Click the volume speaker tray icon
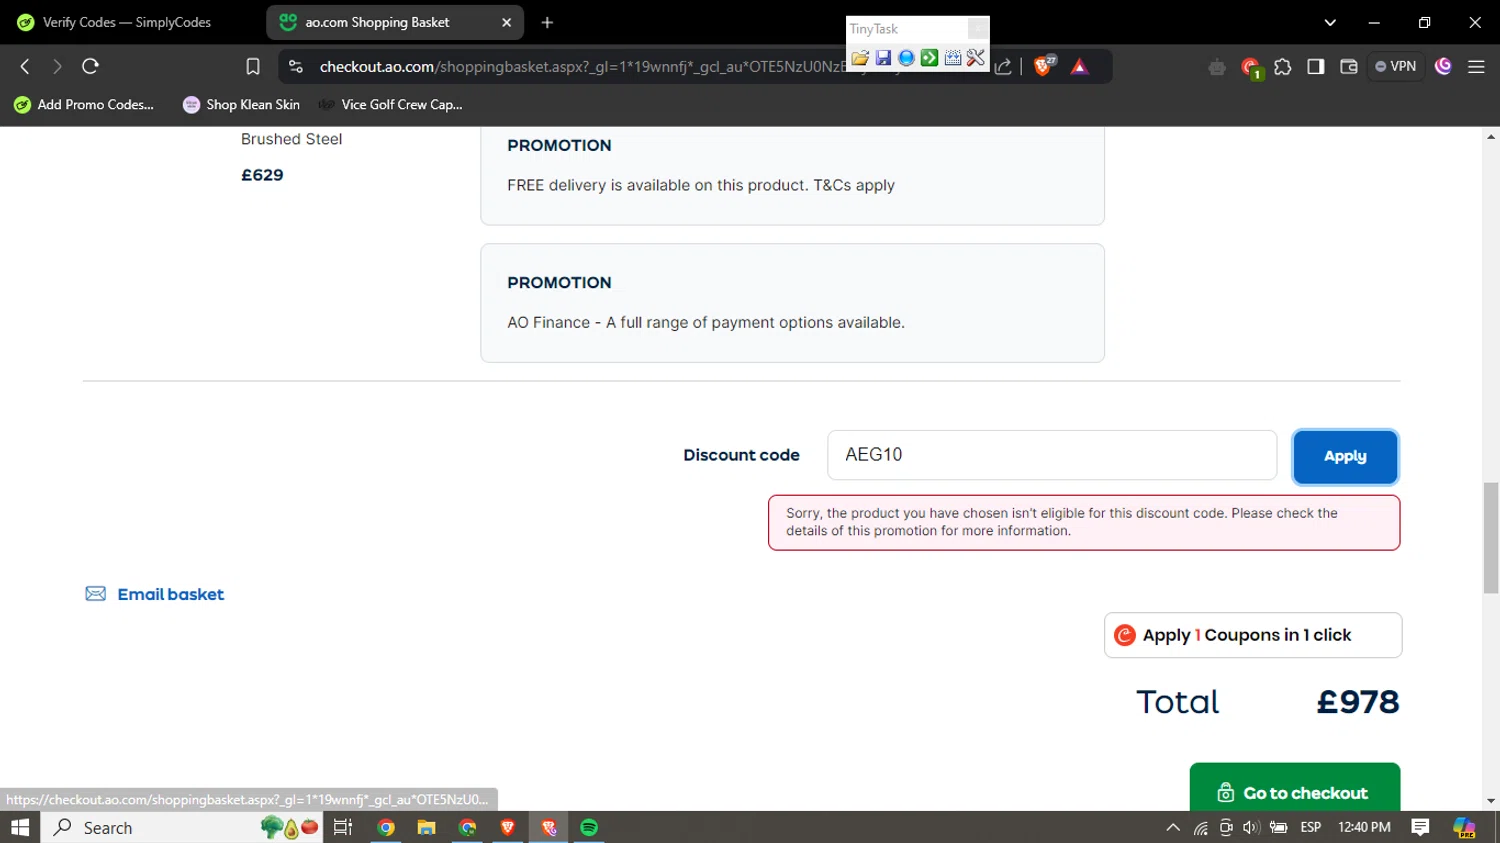This screenshot has height=843, width=1500. click(x=1251, y=827)
